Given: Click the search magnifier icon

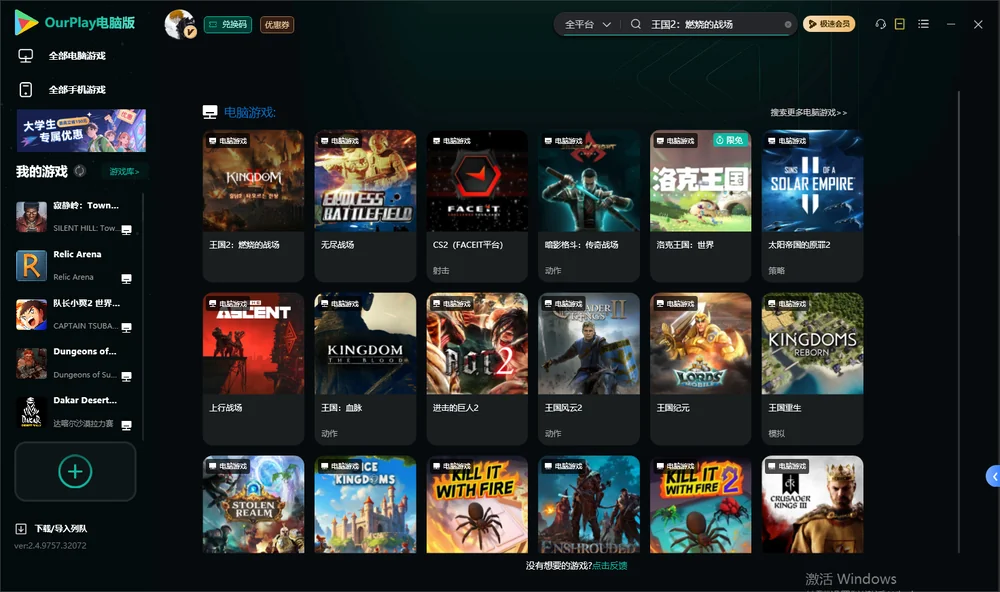Looking at the screenshot, I should click(x=635, y=24).
